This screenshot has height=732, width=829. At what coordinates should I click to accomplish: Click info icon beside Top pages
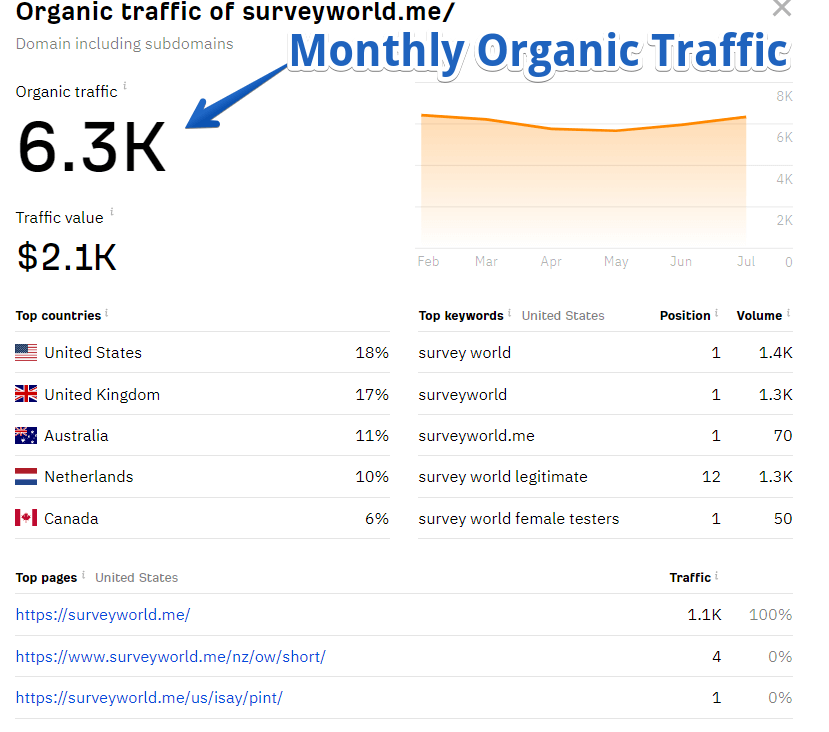point(83,575)
